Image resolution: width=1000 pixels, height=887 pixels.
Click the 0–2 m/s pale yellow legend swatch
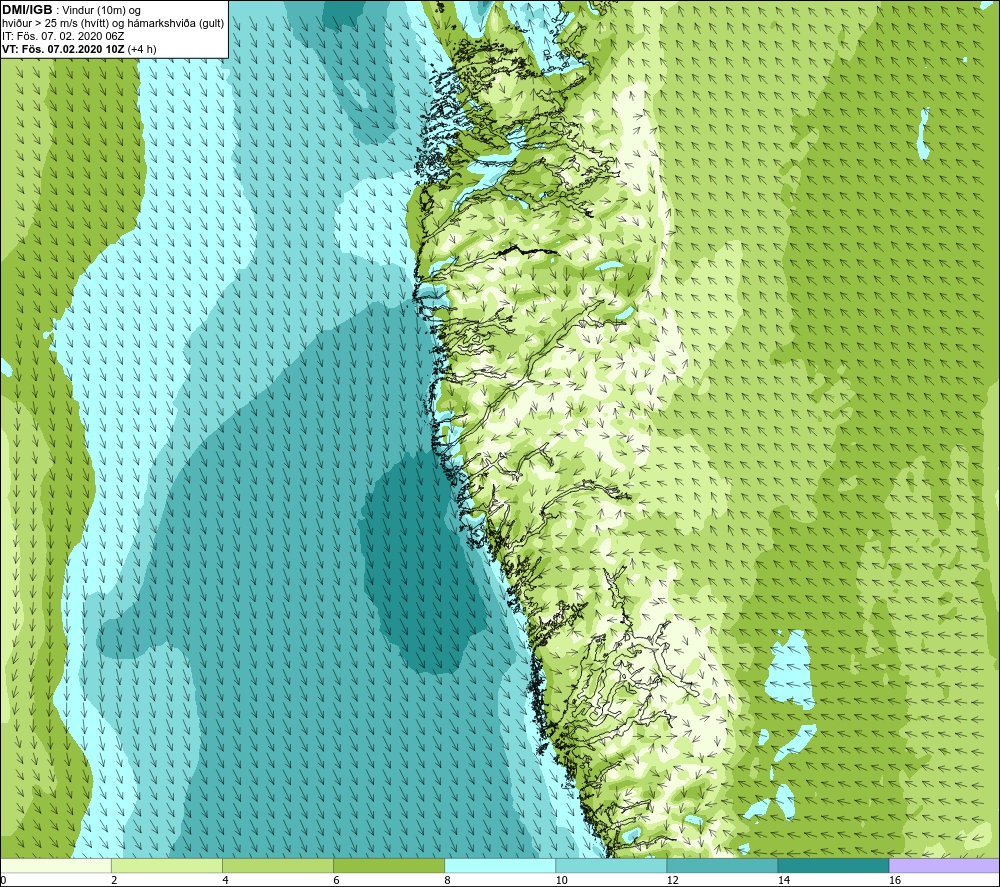click(x=56, y=865)
